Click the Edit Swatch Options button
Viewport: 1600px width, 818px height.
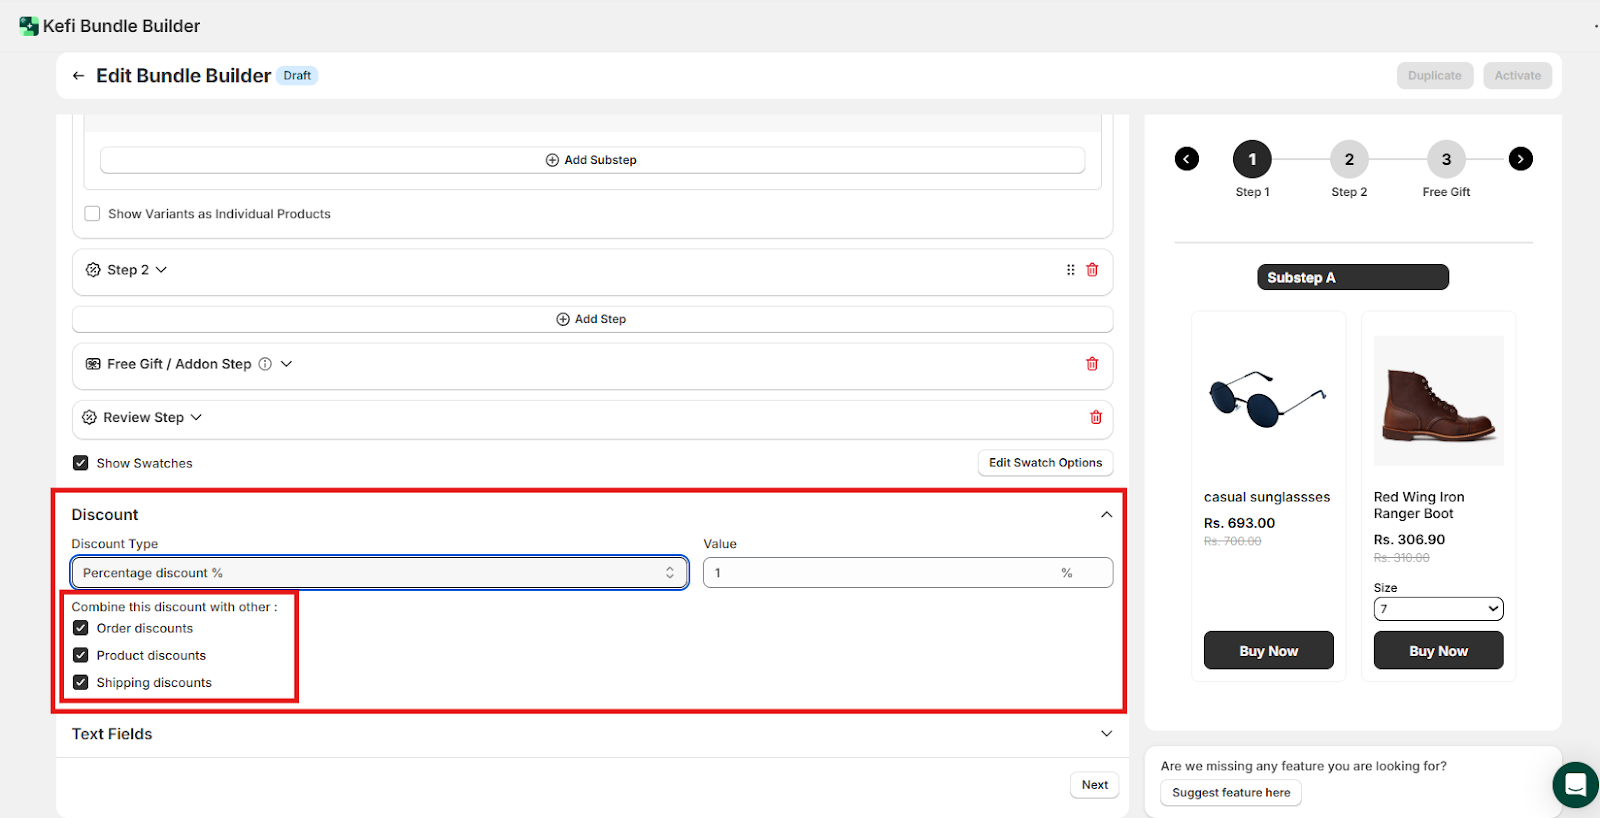[x=1045, y=463]
